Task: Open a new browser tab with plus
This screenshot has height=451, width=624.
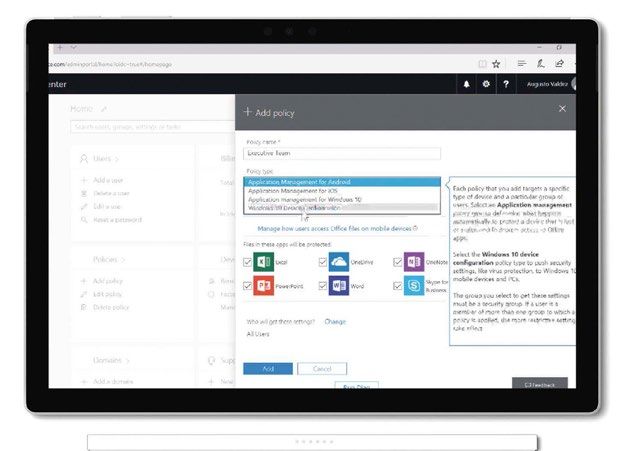Action: click(x=60, y=48)
